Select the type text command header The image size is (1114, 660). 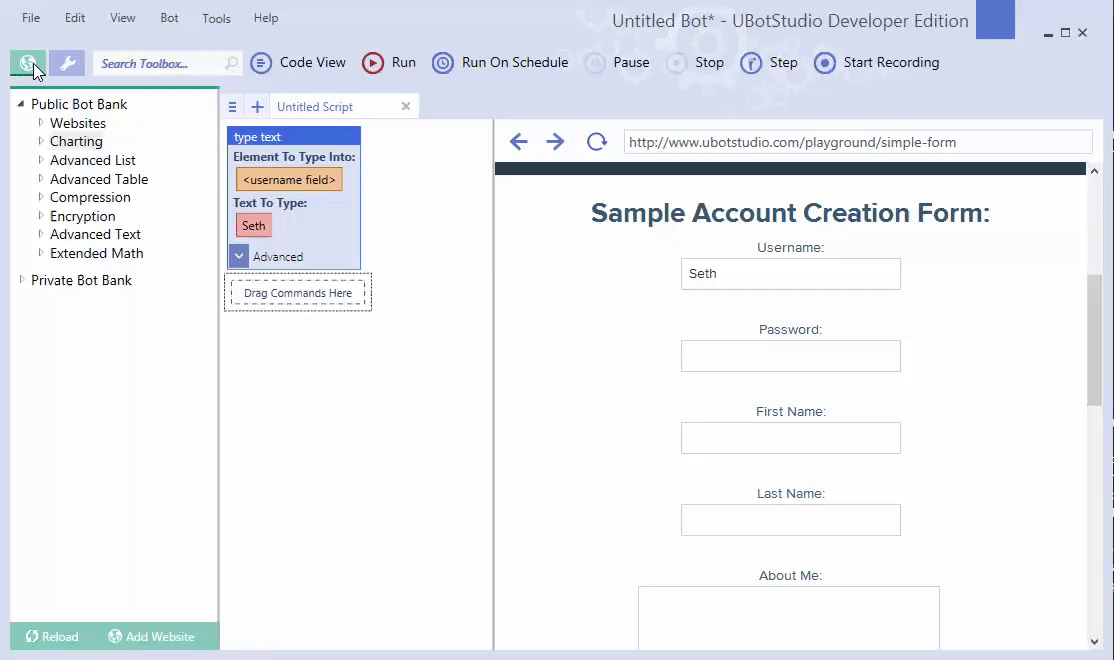293,136
